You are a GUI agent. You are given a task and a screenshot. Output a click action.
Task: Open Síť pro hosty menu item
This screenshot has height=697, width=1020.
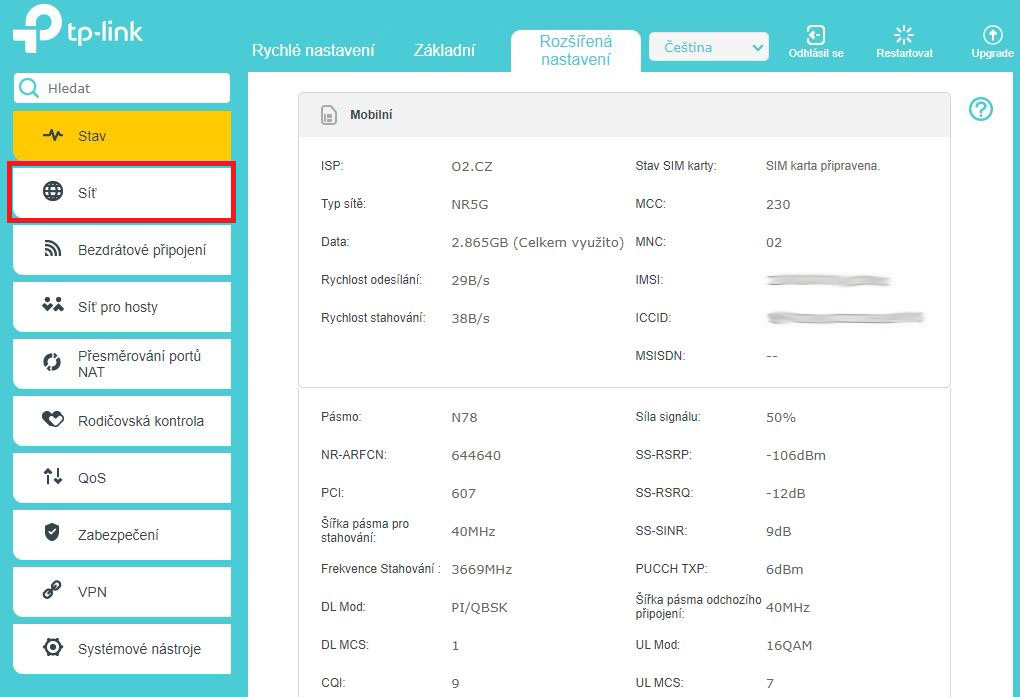click(122, 307)
